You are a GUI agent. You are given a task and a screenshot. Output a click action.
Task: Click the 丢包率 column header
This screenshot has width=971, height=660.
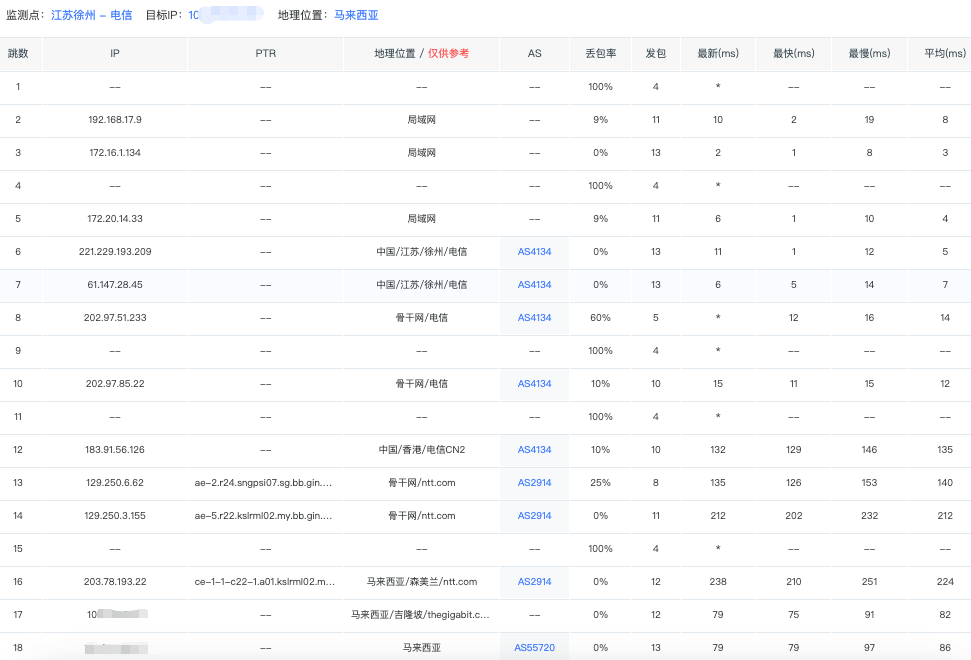click(600, 53)
